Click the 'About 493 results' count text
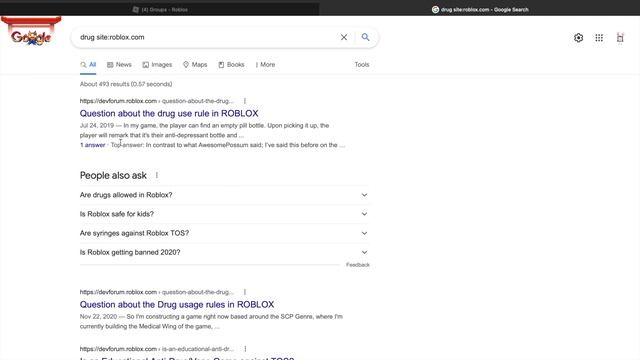The image size is (640, 360). pyautogui.click(x=126, y=84)
